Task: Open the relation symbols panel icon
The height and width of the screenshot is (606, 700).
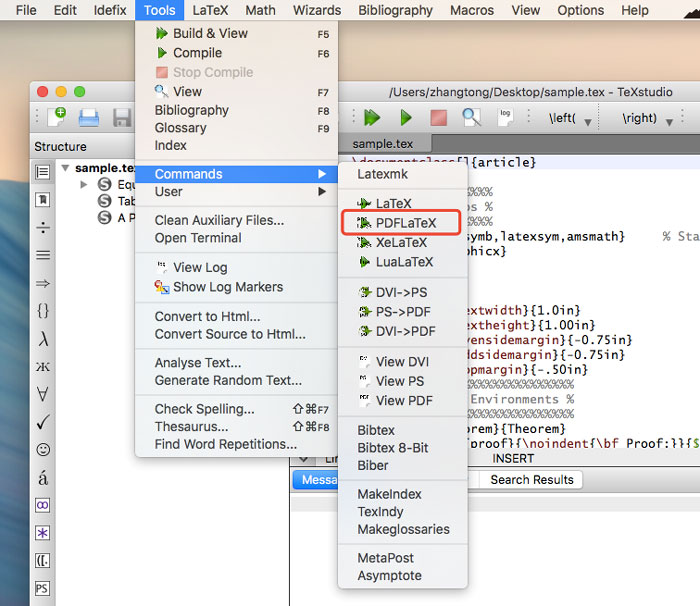Action: 43,255
